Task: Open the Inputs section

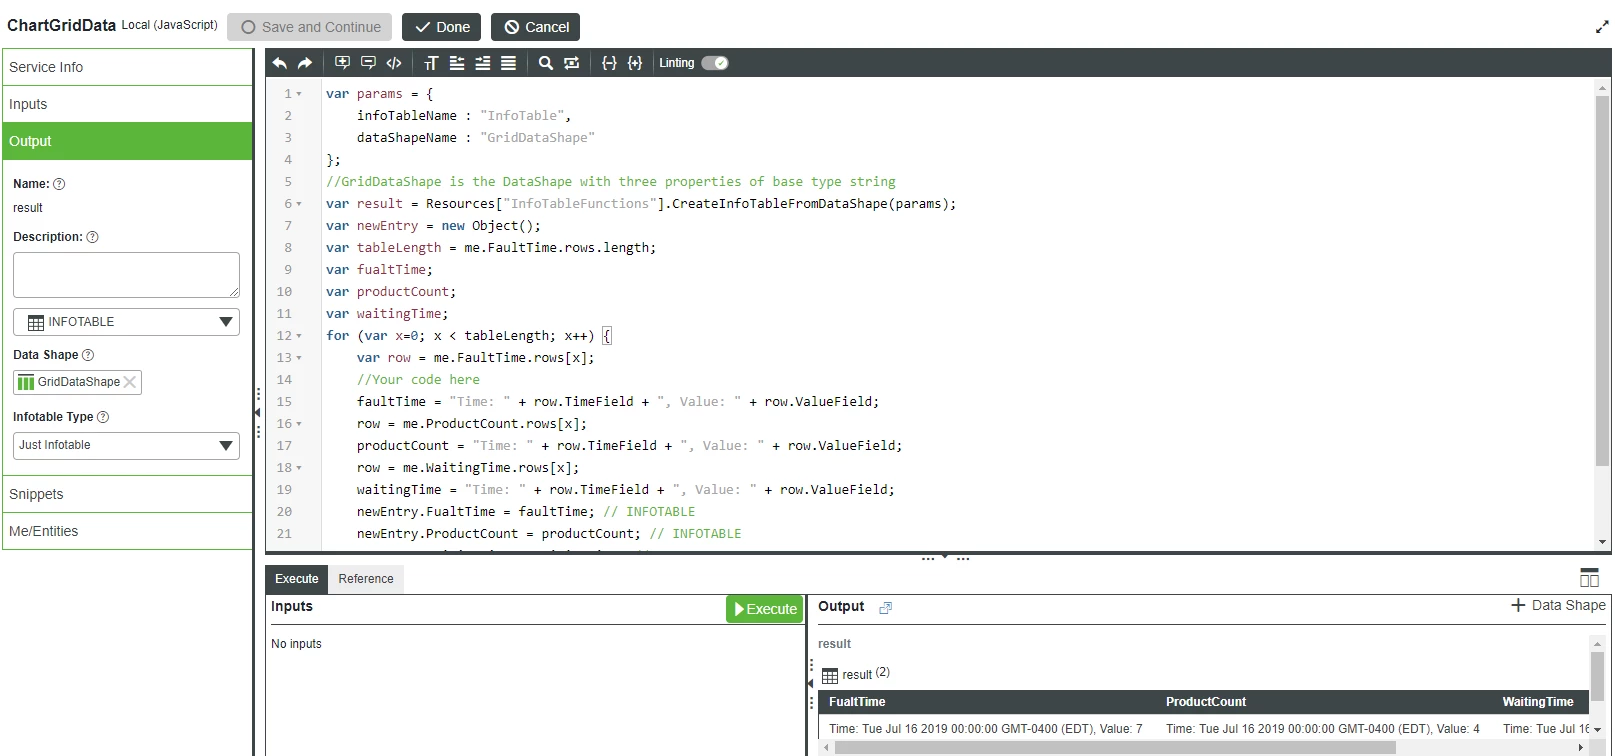Action: pos(127,104)
